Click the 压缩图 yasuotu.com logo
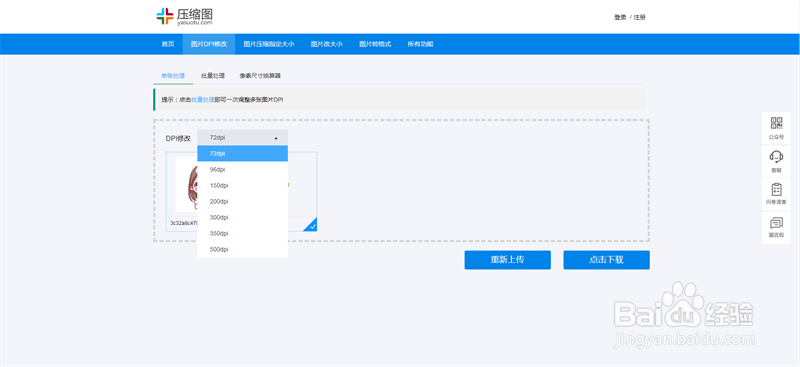Screen dimensions: 800x367 pyautogui.click(x=184, y=16)
